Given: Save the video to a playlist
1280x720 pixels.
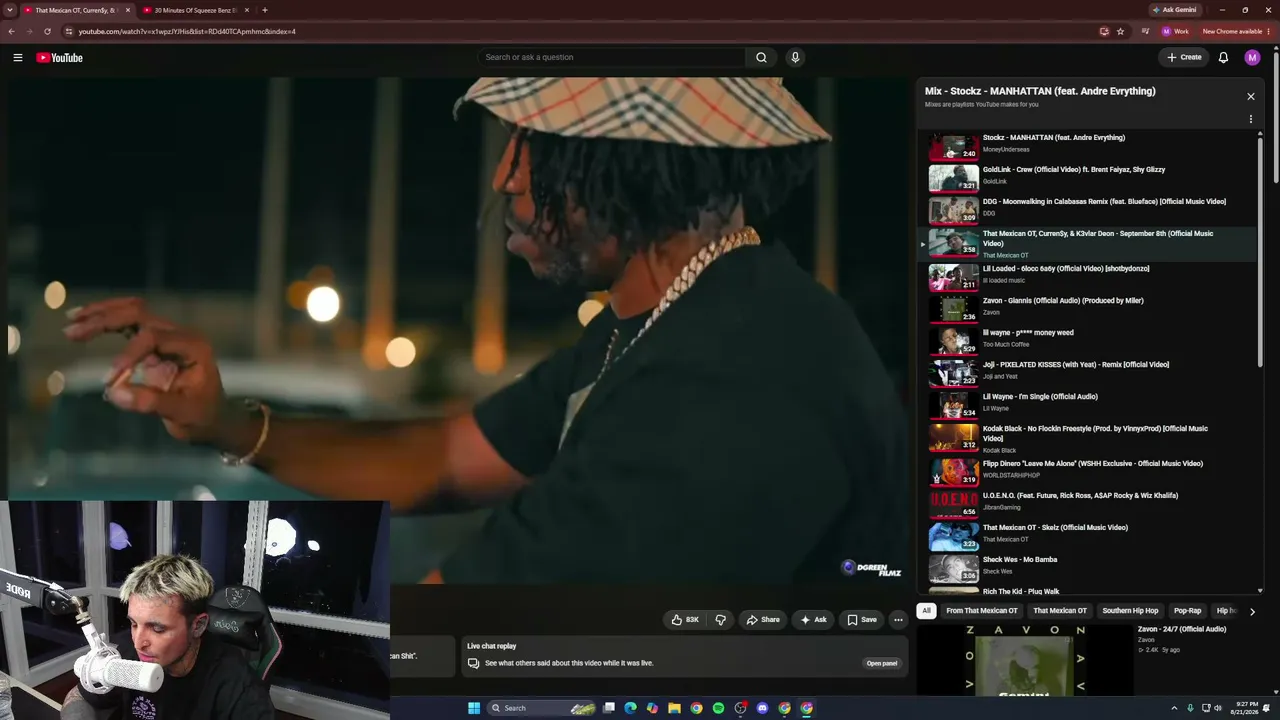Looking at the screenshot, I should [x=862, y=620].
